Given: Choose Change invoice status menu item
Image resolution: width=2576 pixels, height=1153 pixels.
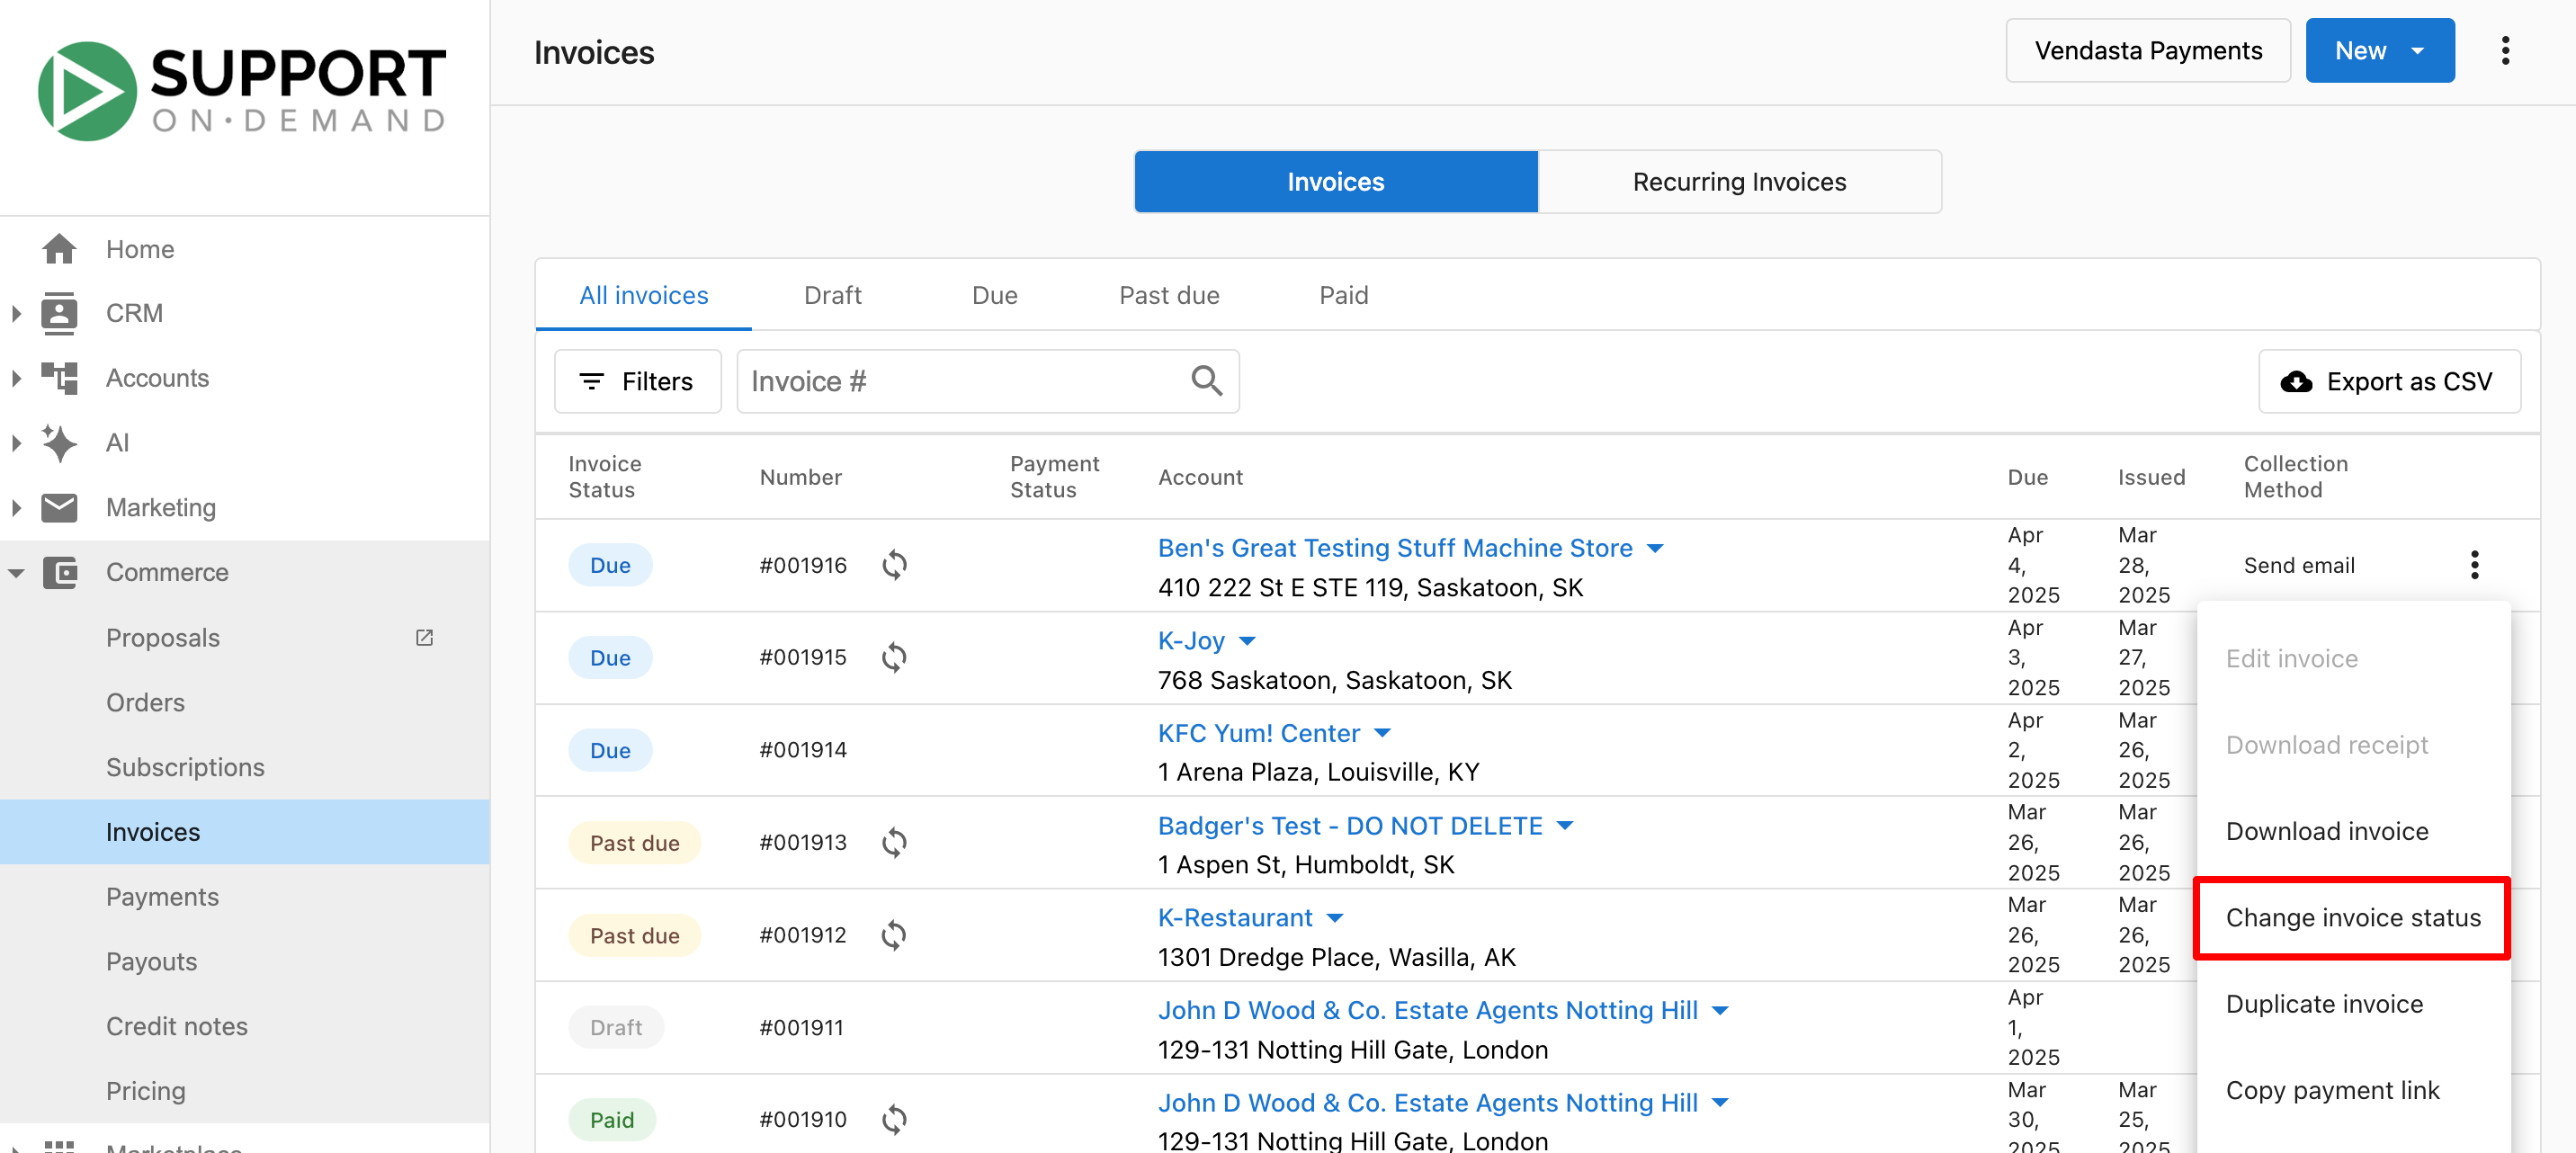Looking at the screenshot, I should [x=2352, y=917].
